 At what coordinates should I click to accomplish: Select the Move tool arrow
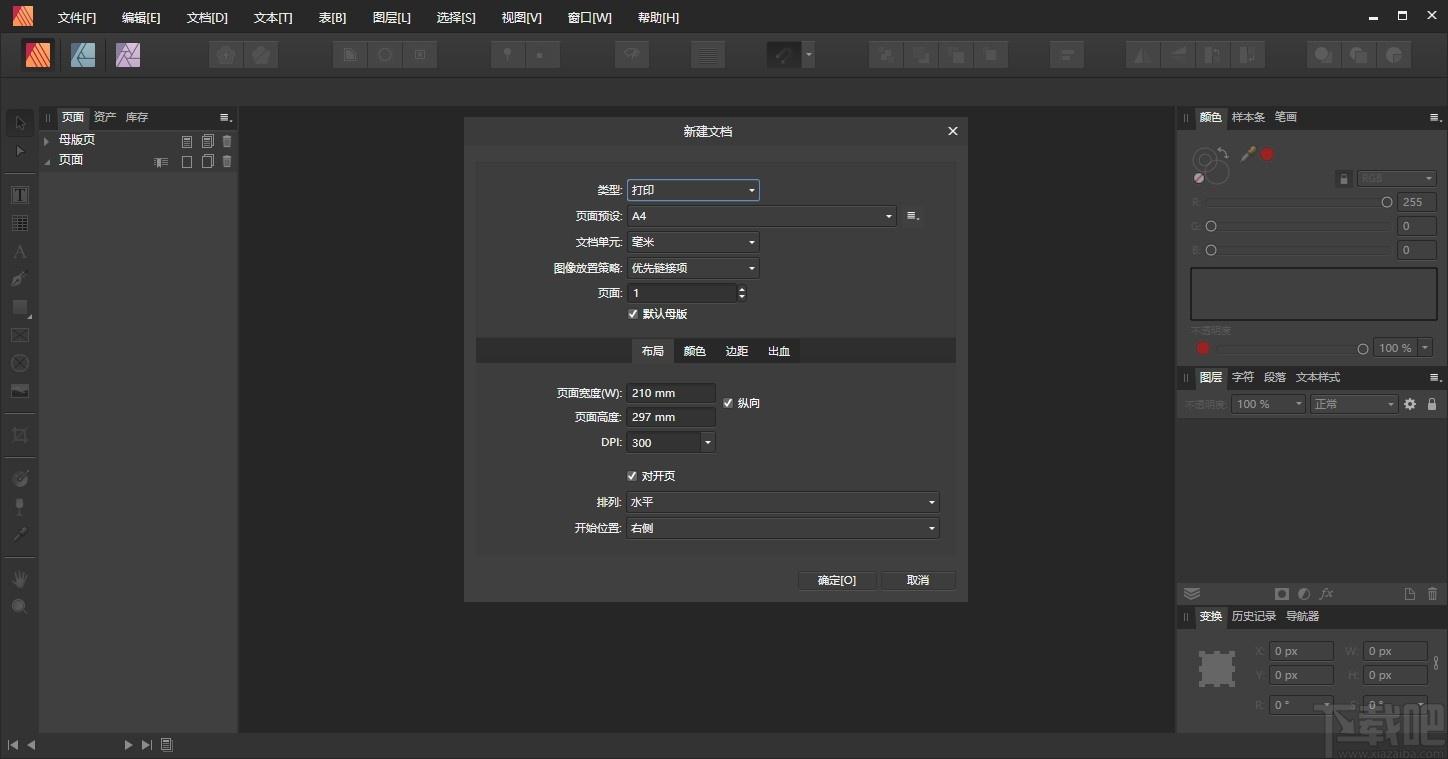[x=20, y=123]
